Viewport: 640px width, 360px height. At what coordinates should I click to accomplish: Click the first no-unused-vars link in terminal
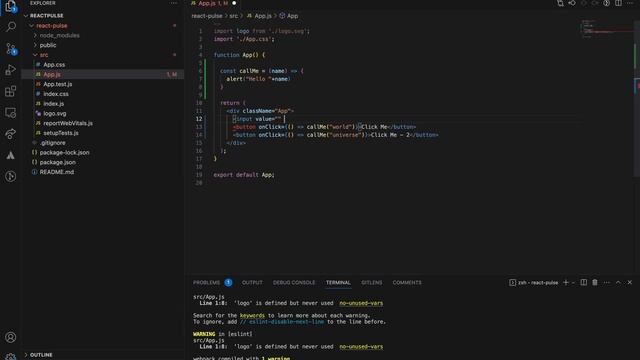pos(361,303)
